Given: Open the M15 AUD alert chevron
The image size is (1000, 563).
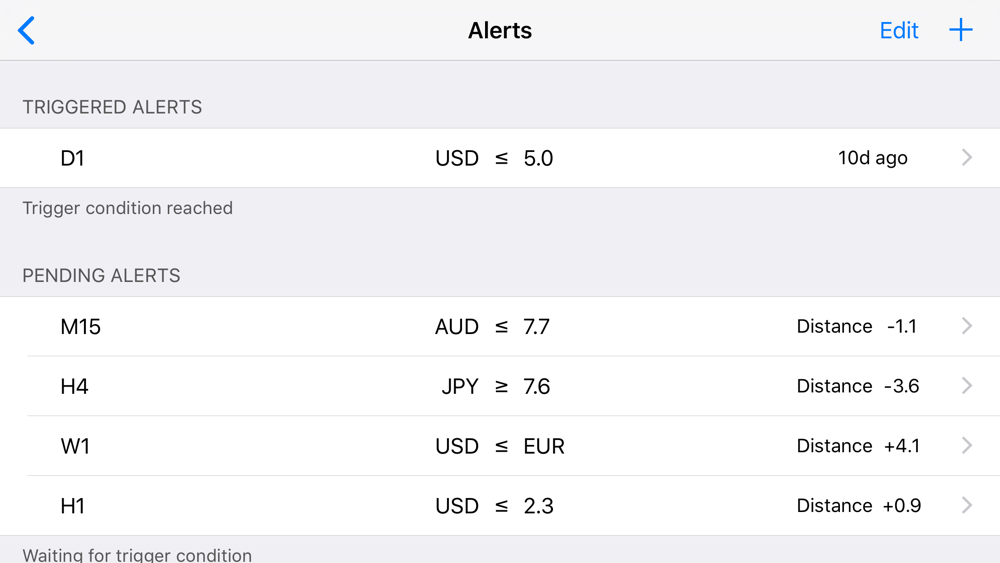Looking at the screenshot, I should 967,326.
